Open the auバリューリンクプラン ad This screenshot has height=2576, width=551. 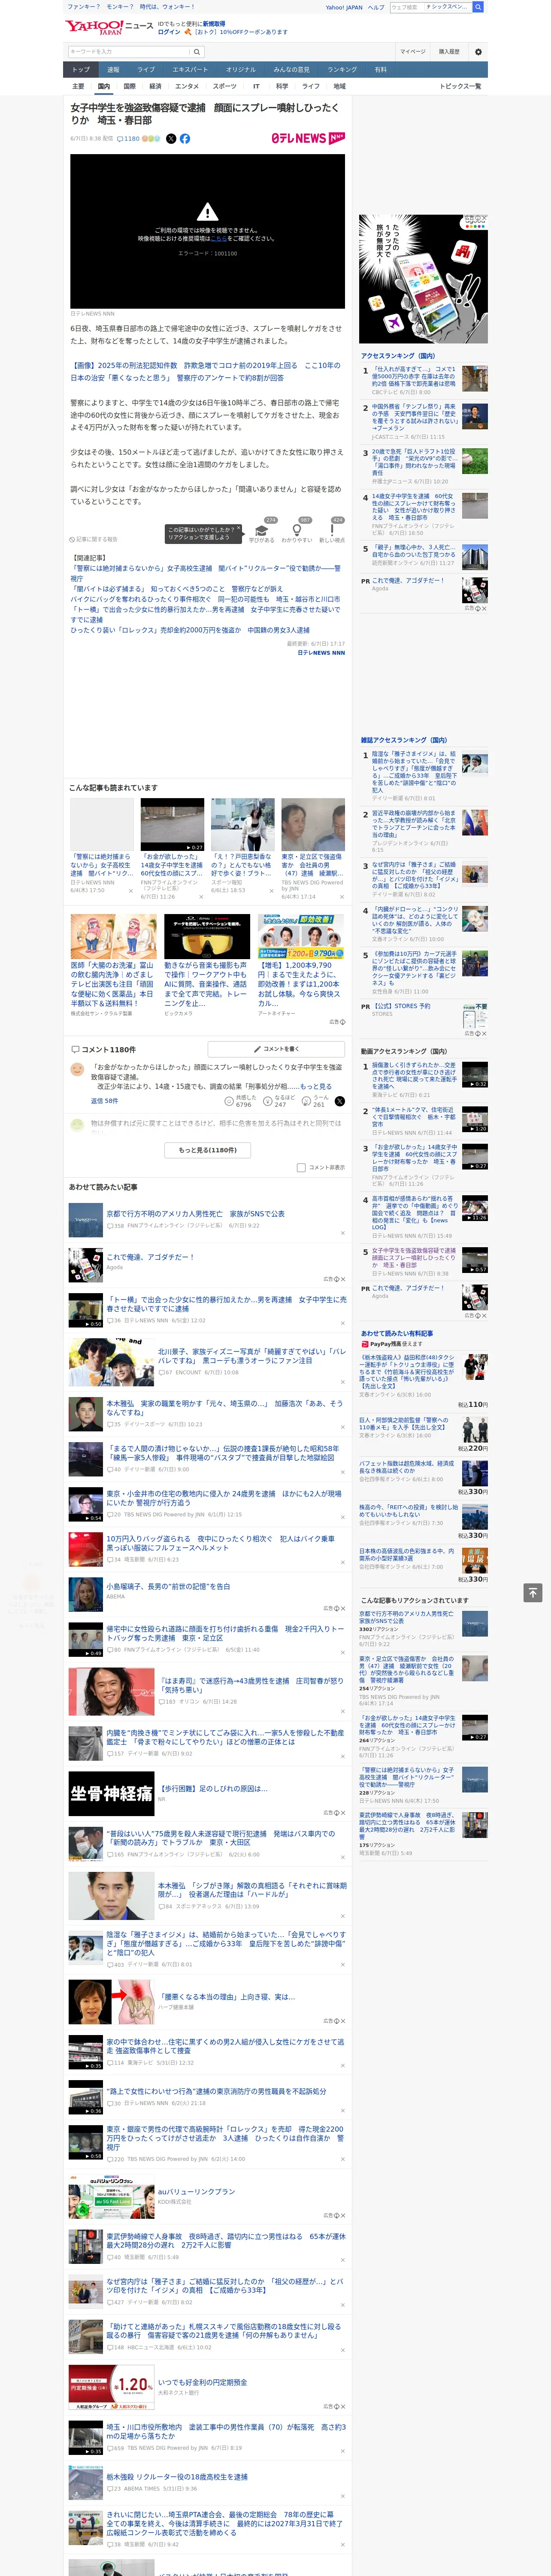tap(196, 2190)
